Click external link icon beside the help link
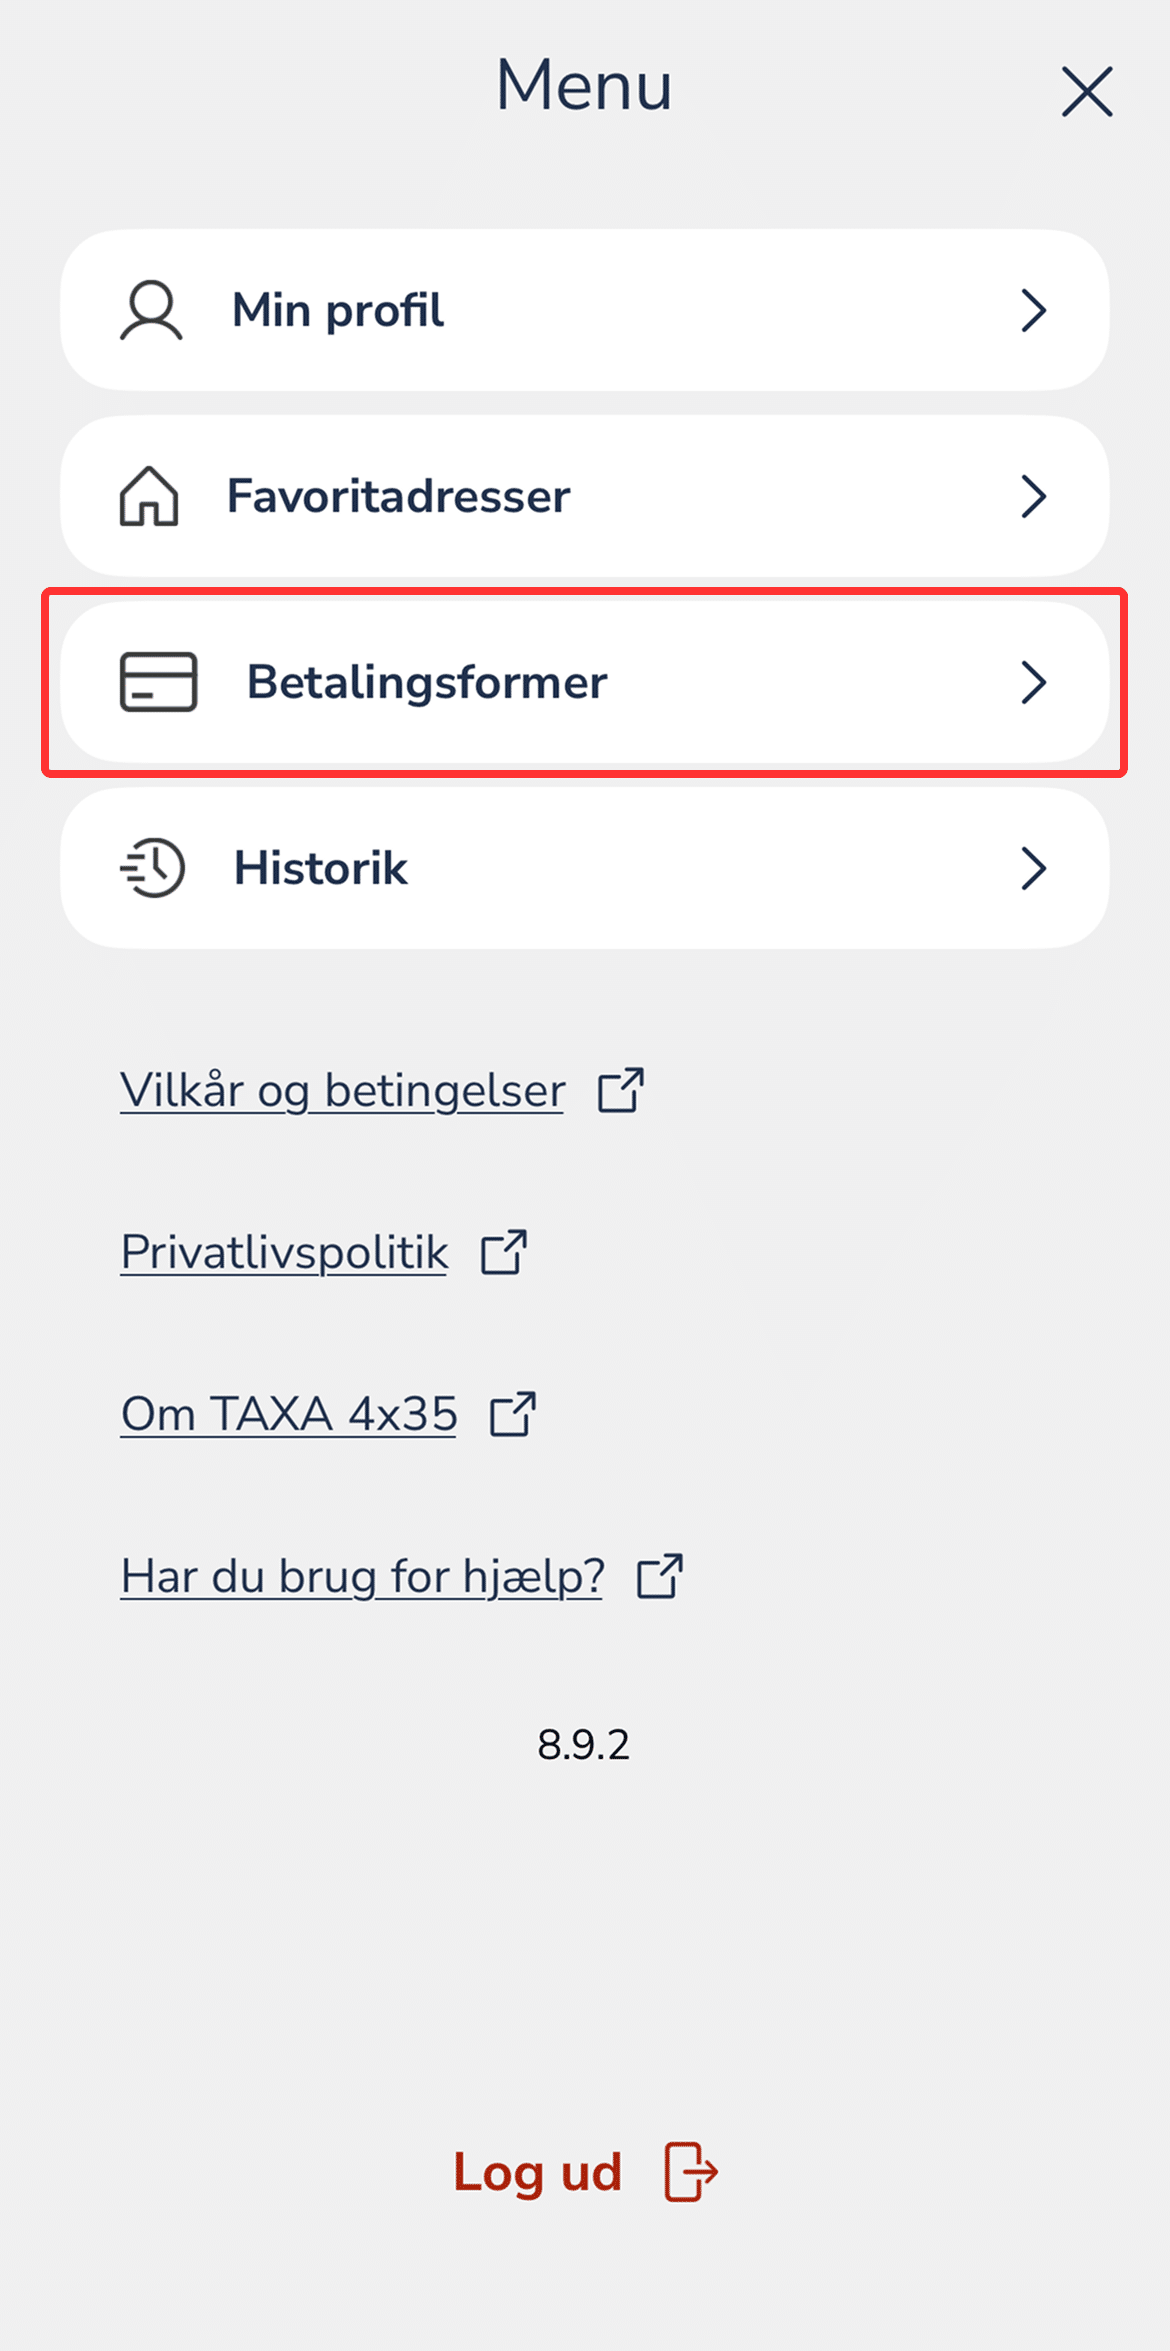The width and height of the screenshot is (1170, 2351). click(x=660, y=1576)
